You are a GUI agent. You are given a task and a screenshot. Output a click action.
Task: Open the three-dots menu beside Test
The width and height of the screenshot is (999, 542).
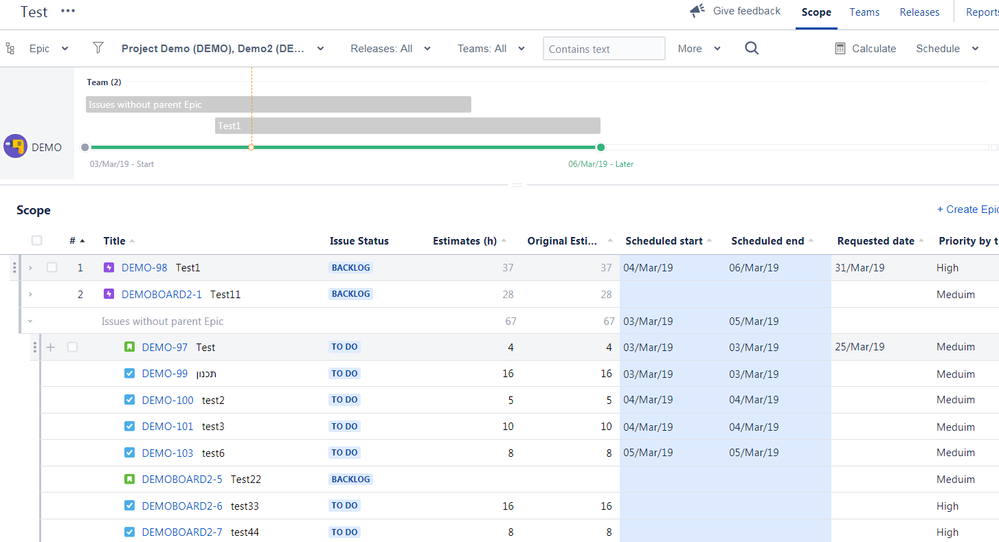tap(68, 11)
